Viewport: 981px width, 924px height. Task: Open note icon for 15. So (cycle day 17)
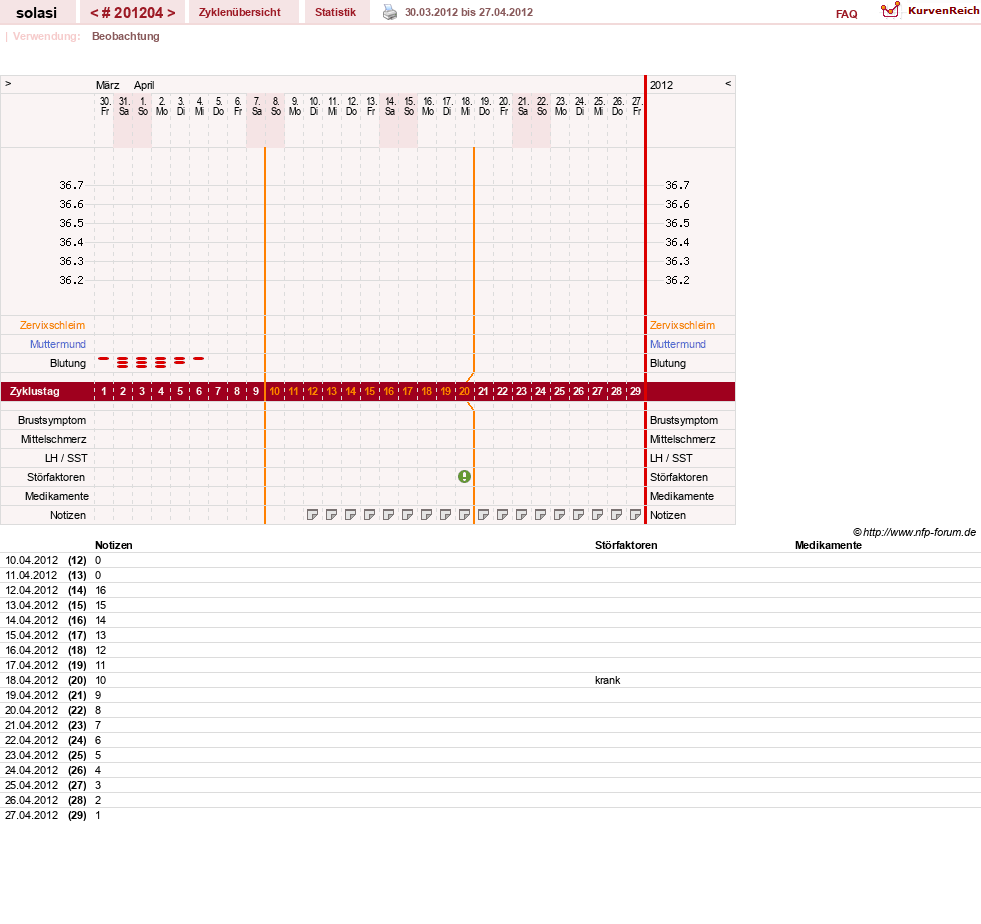coord(407,515)
